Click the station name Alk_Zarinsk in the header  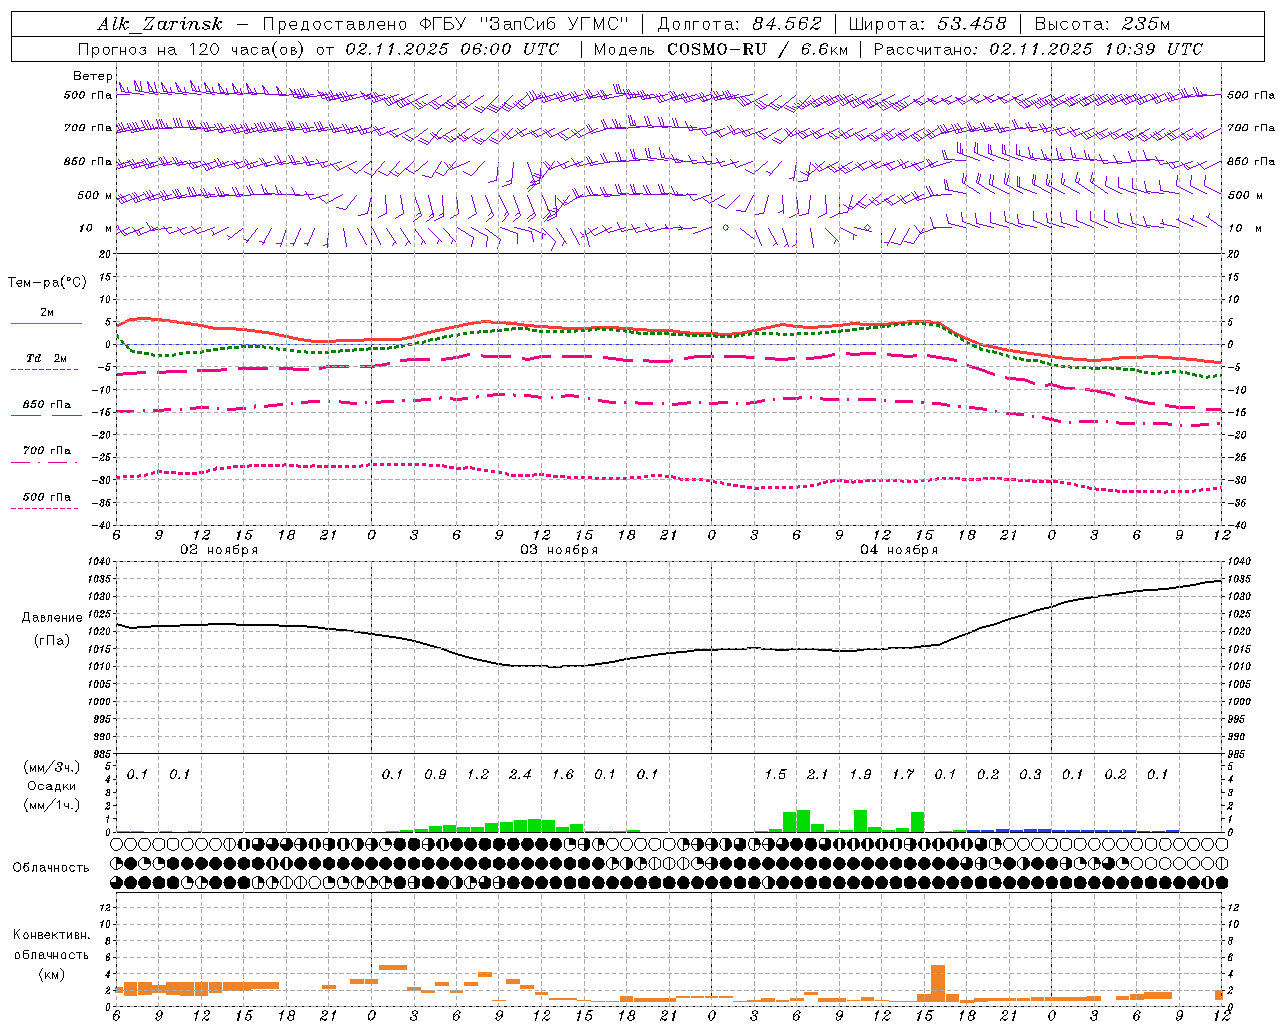tap(160, 24)
